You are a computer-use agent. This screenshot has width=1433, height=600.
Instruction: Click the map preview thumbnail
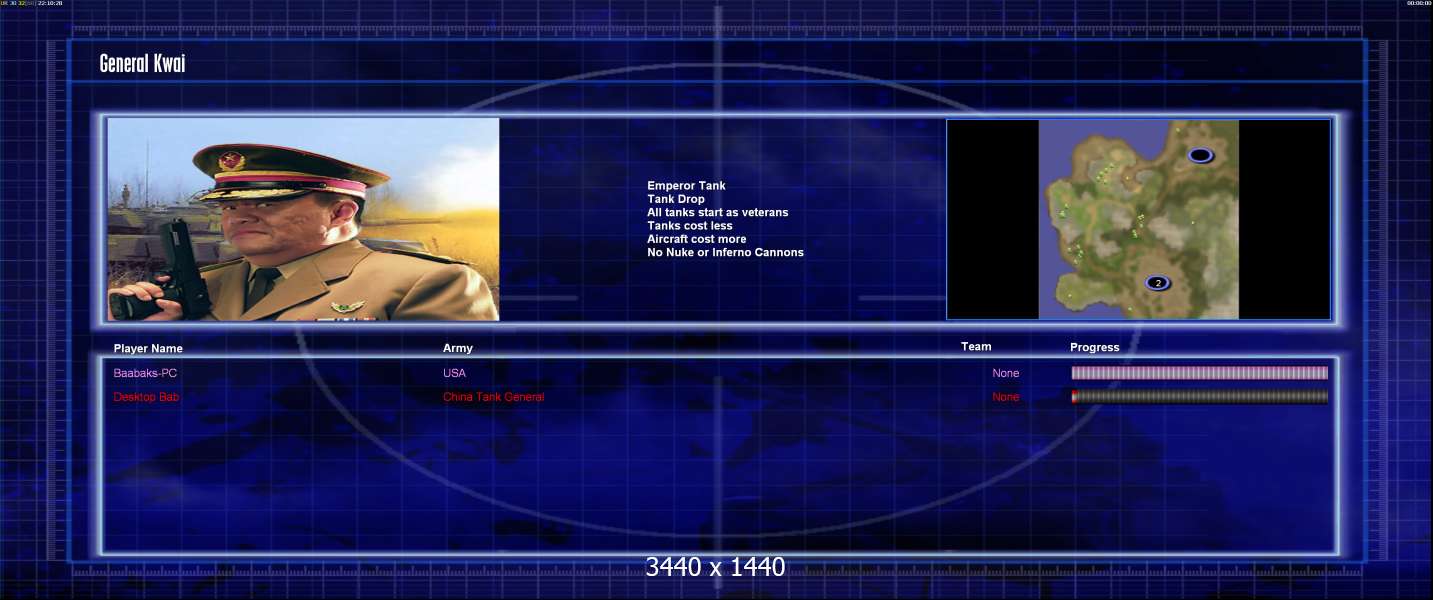click(1138, 219)
